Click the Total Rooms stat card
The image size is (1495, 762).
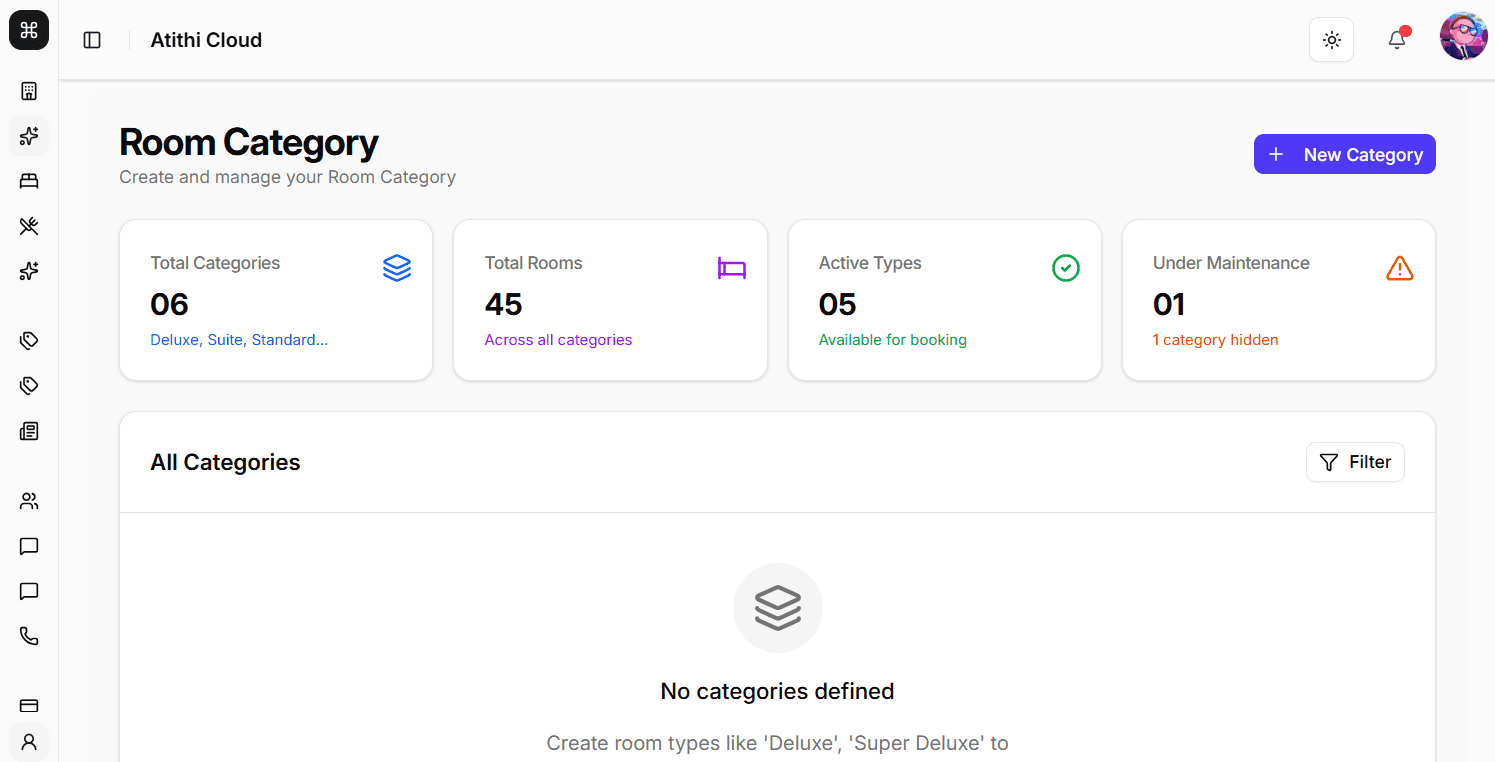[610, 300]
